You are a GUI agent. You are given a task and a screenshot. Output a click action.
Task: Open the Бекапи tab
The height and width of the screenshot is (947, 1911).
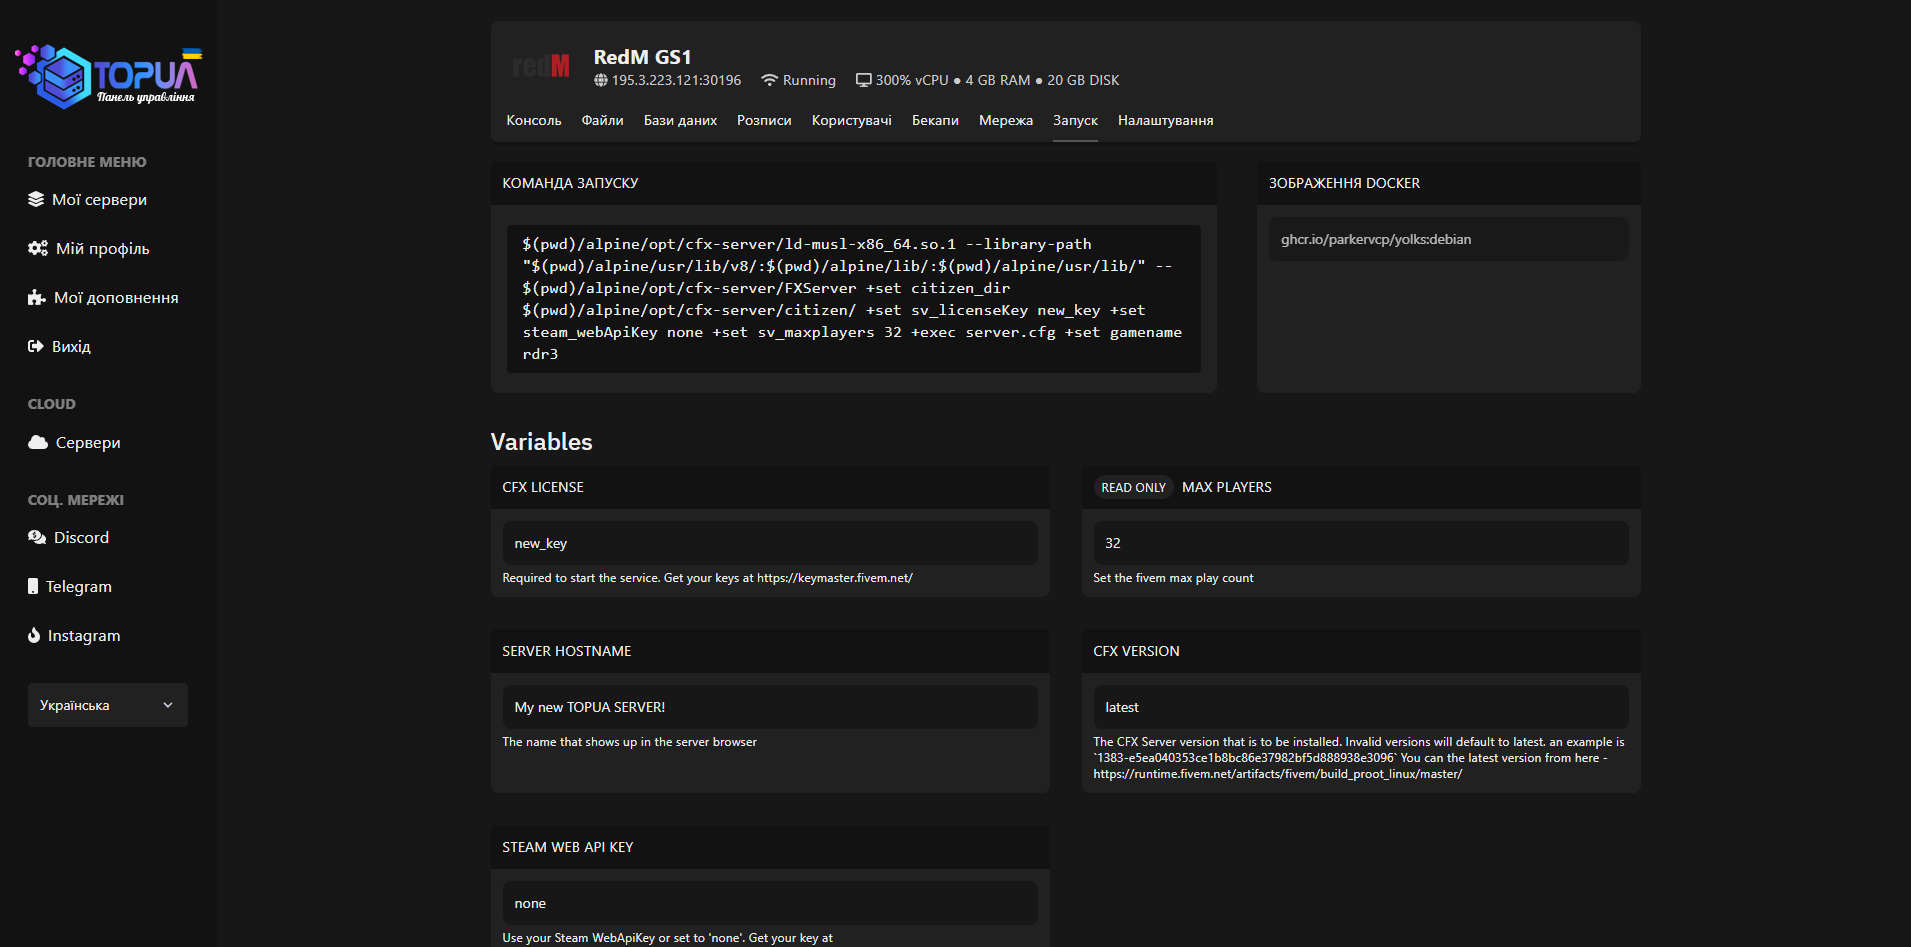click(x=935, y=120)
